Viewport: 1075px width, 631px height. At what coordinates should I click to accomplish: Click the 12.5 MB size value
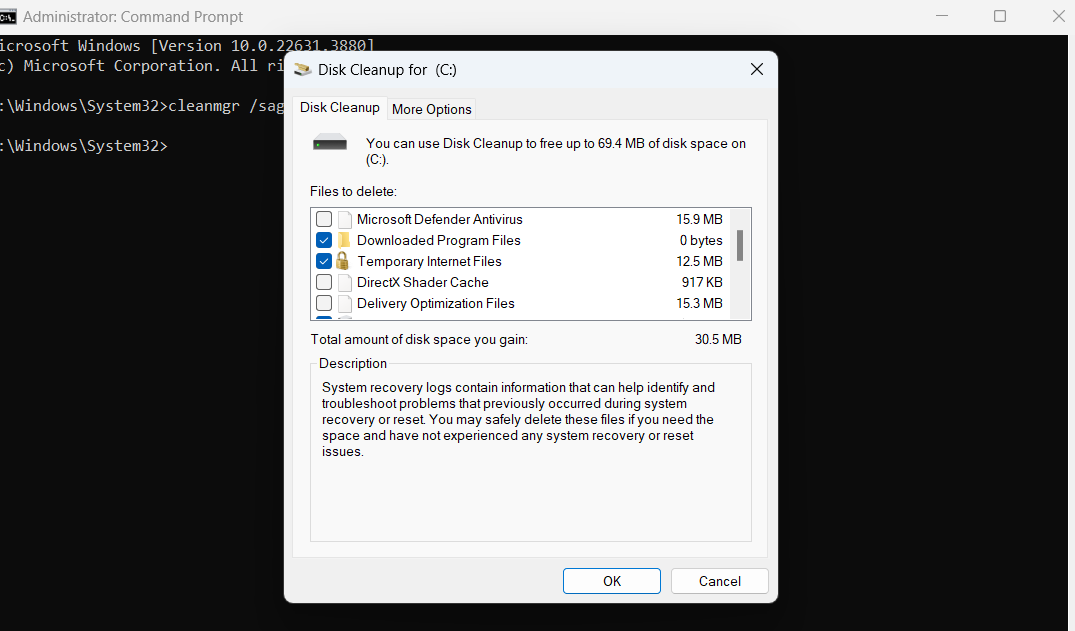click(x=699, y=261)
